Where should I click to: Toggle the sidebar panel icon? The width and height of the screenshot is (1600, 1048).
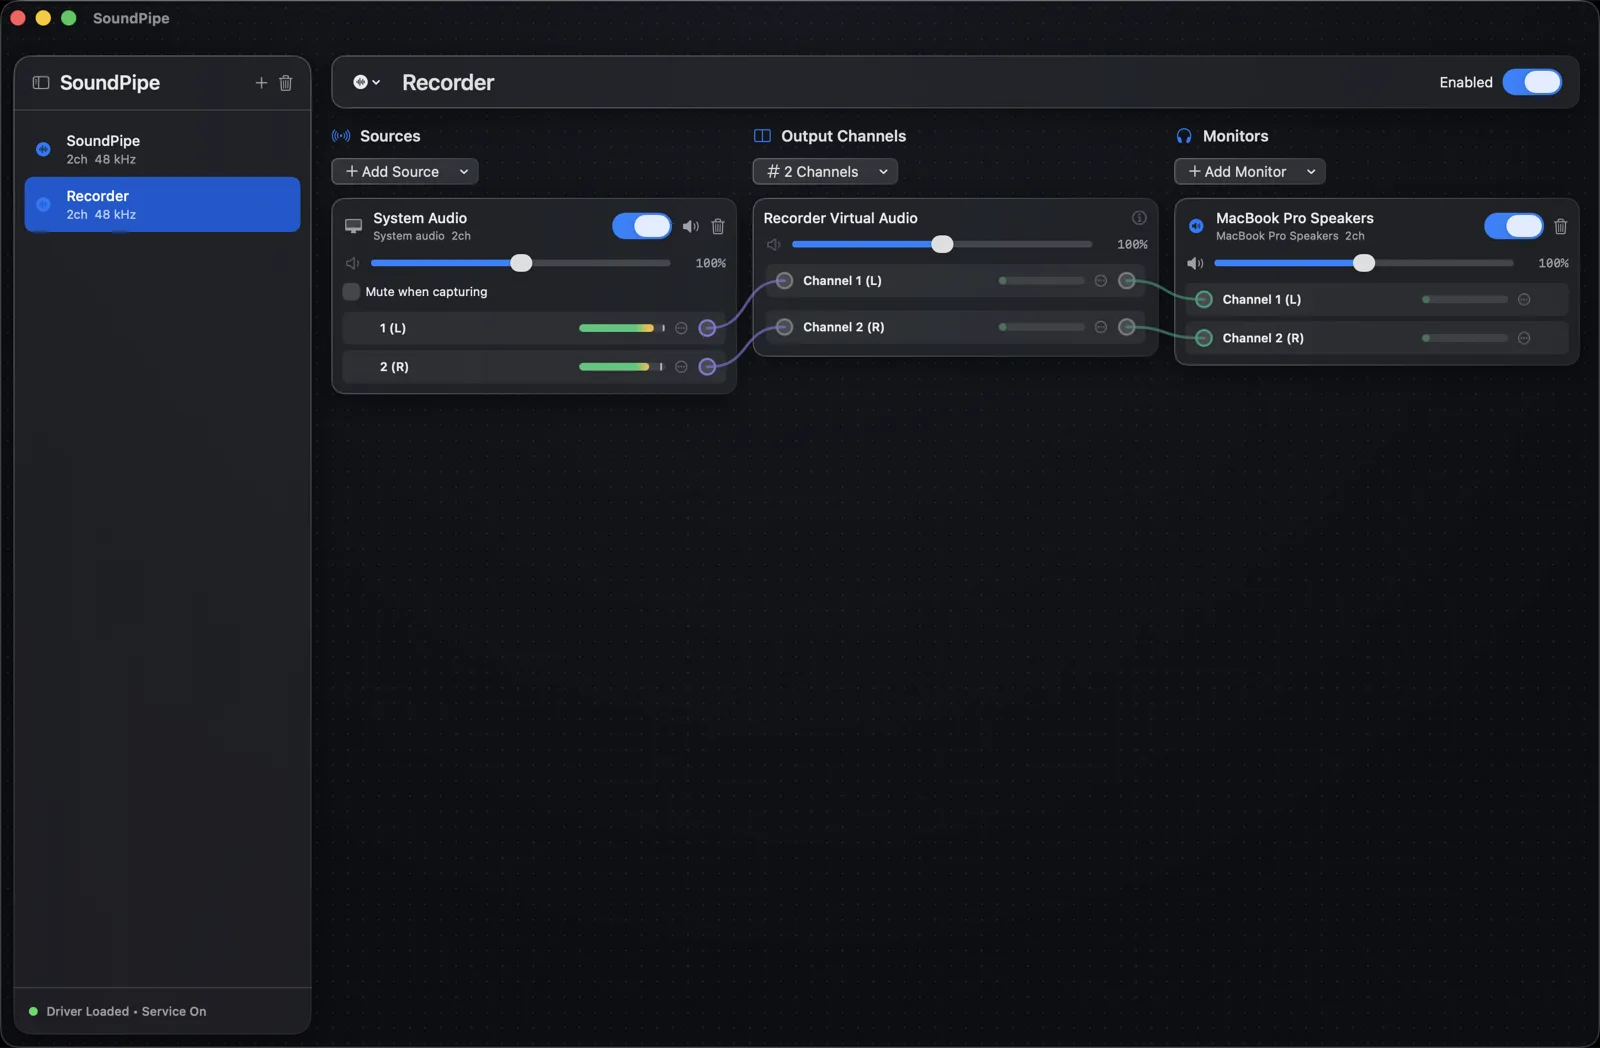41,83
